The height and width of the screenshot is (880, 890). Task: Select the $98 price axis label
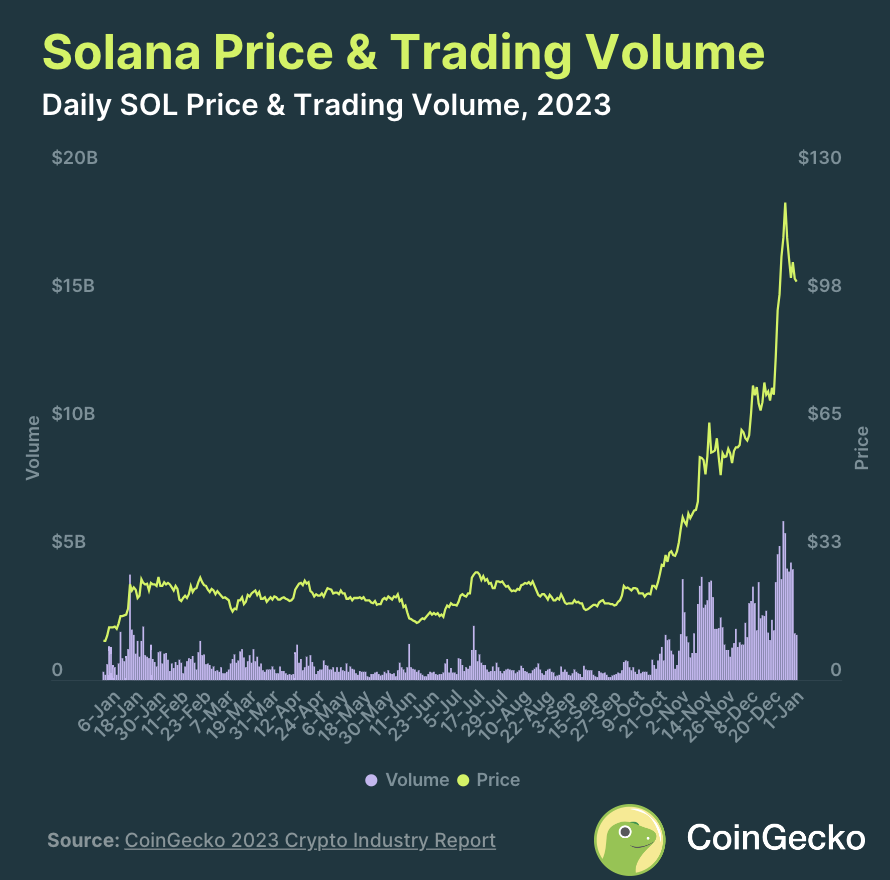[824, 285]
